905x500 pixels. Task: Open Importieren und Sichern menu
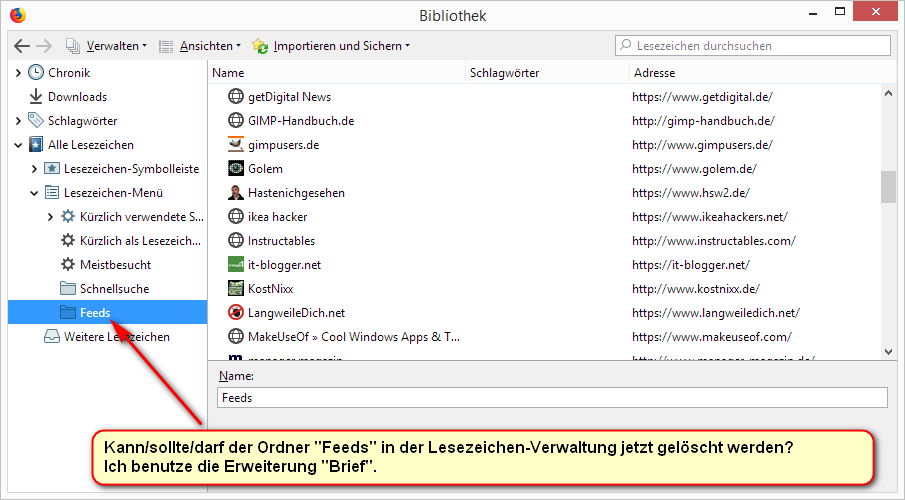pyautogui.click(x=342, y=46)
